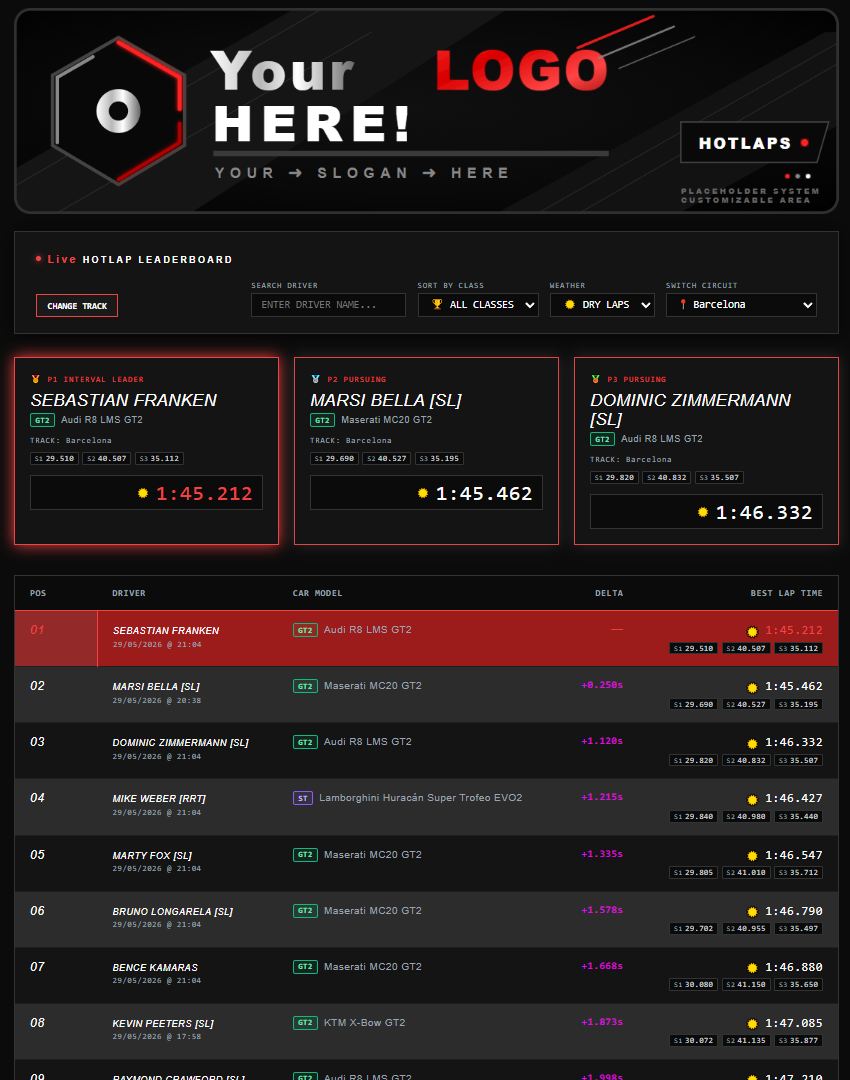This screenshot has width=850, height=1080.
Task: Click the +1.215s delta value
Action: tap(602, 797)
